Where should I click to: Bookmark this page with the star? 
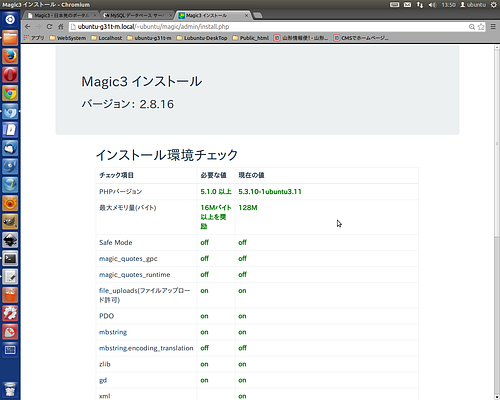click(481, 27)
